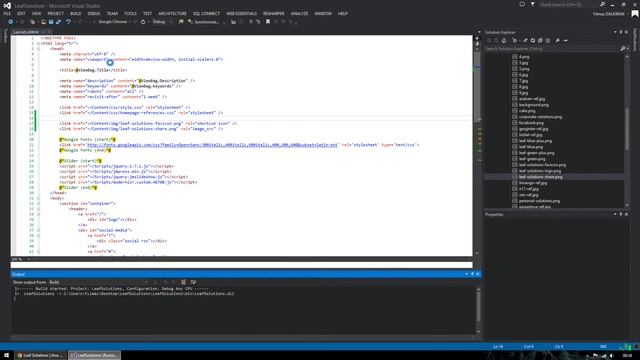The width and height of the screenshot is (640, 360).
Task: Click the system tray clock
Action: [x=628, y=356]
